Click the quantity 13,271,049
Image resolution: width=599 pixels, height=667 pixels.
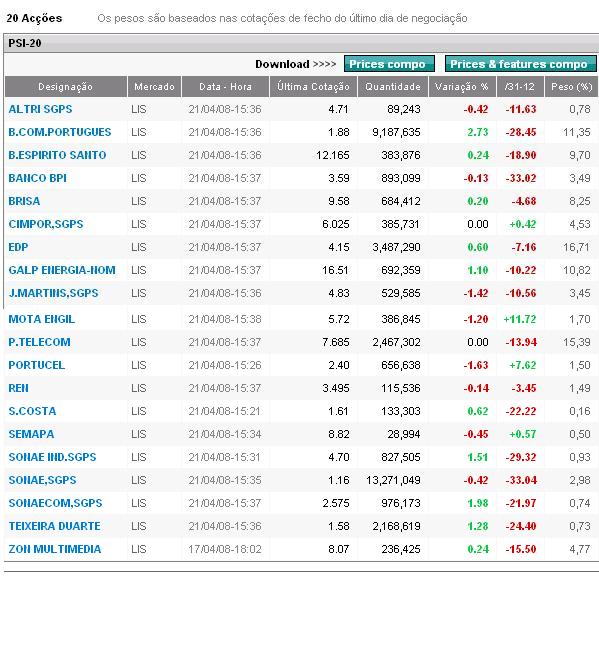[394, 480]
